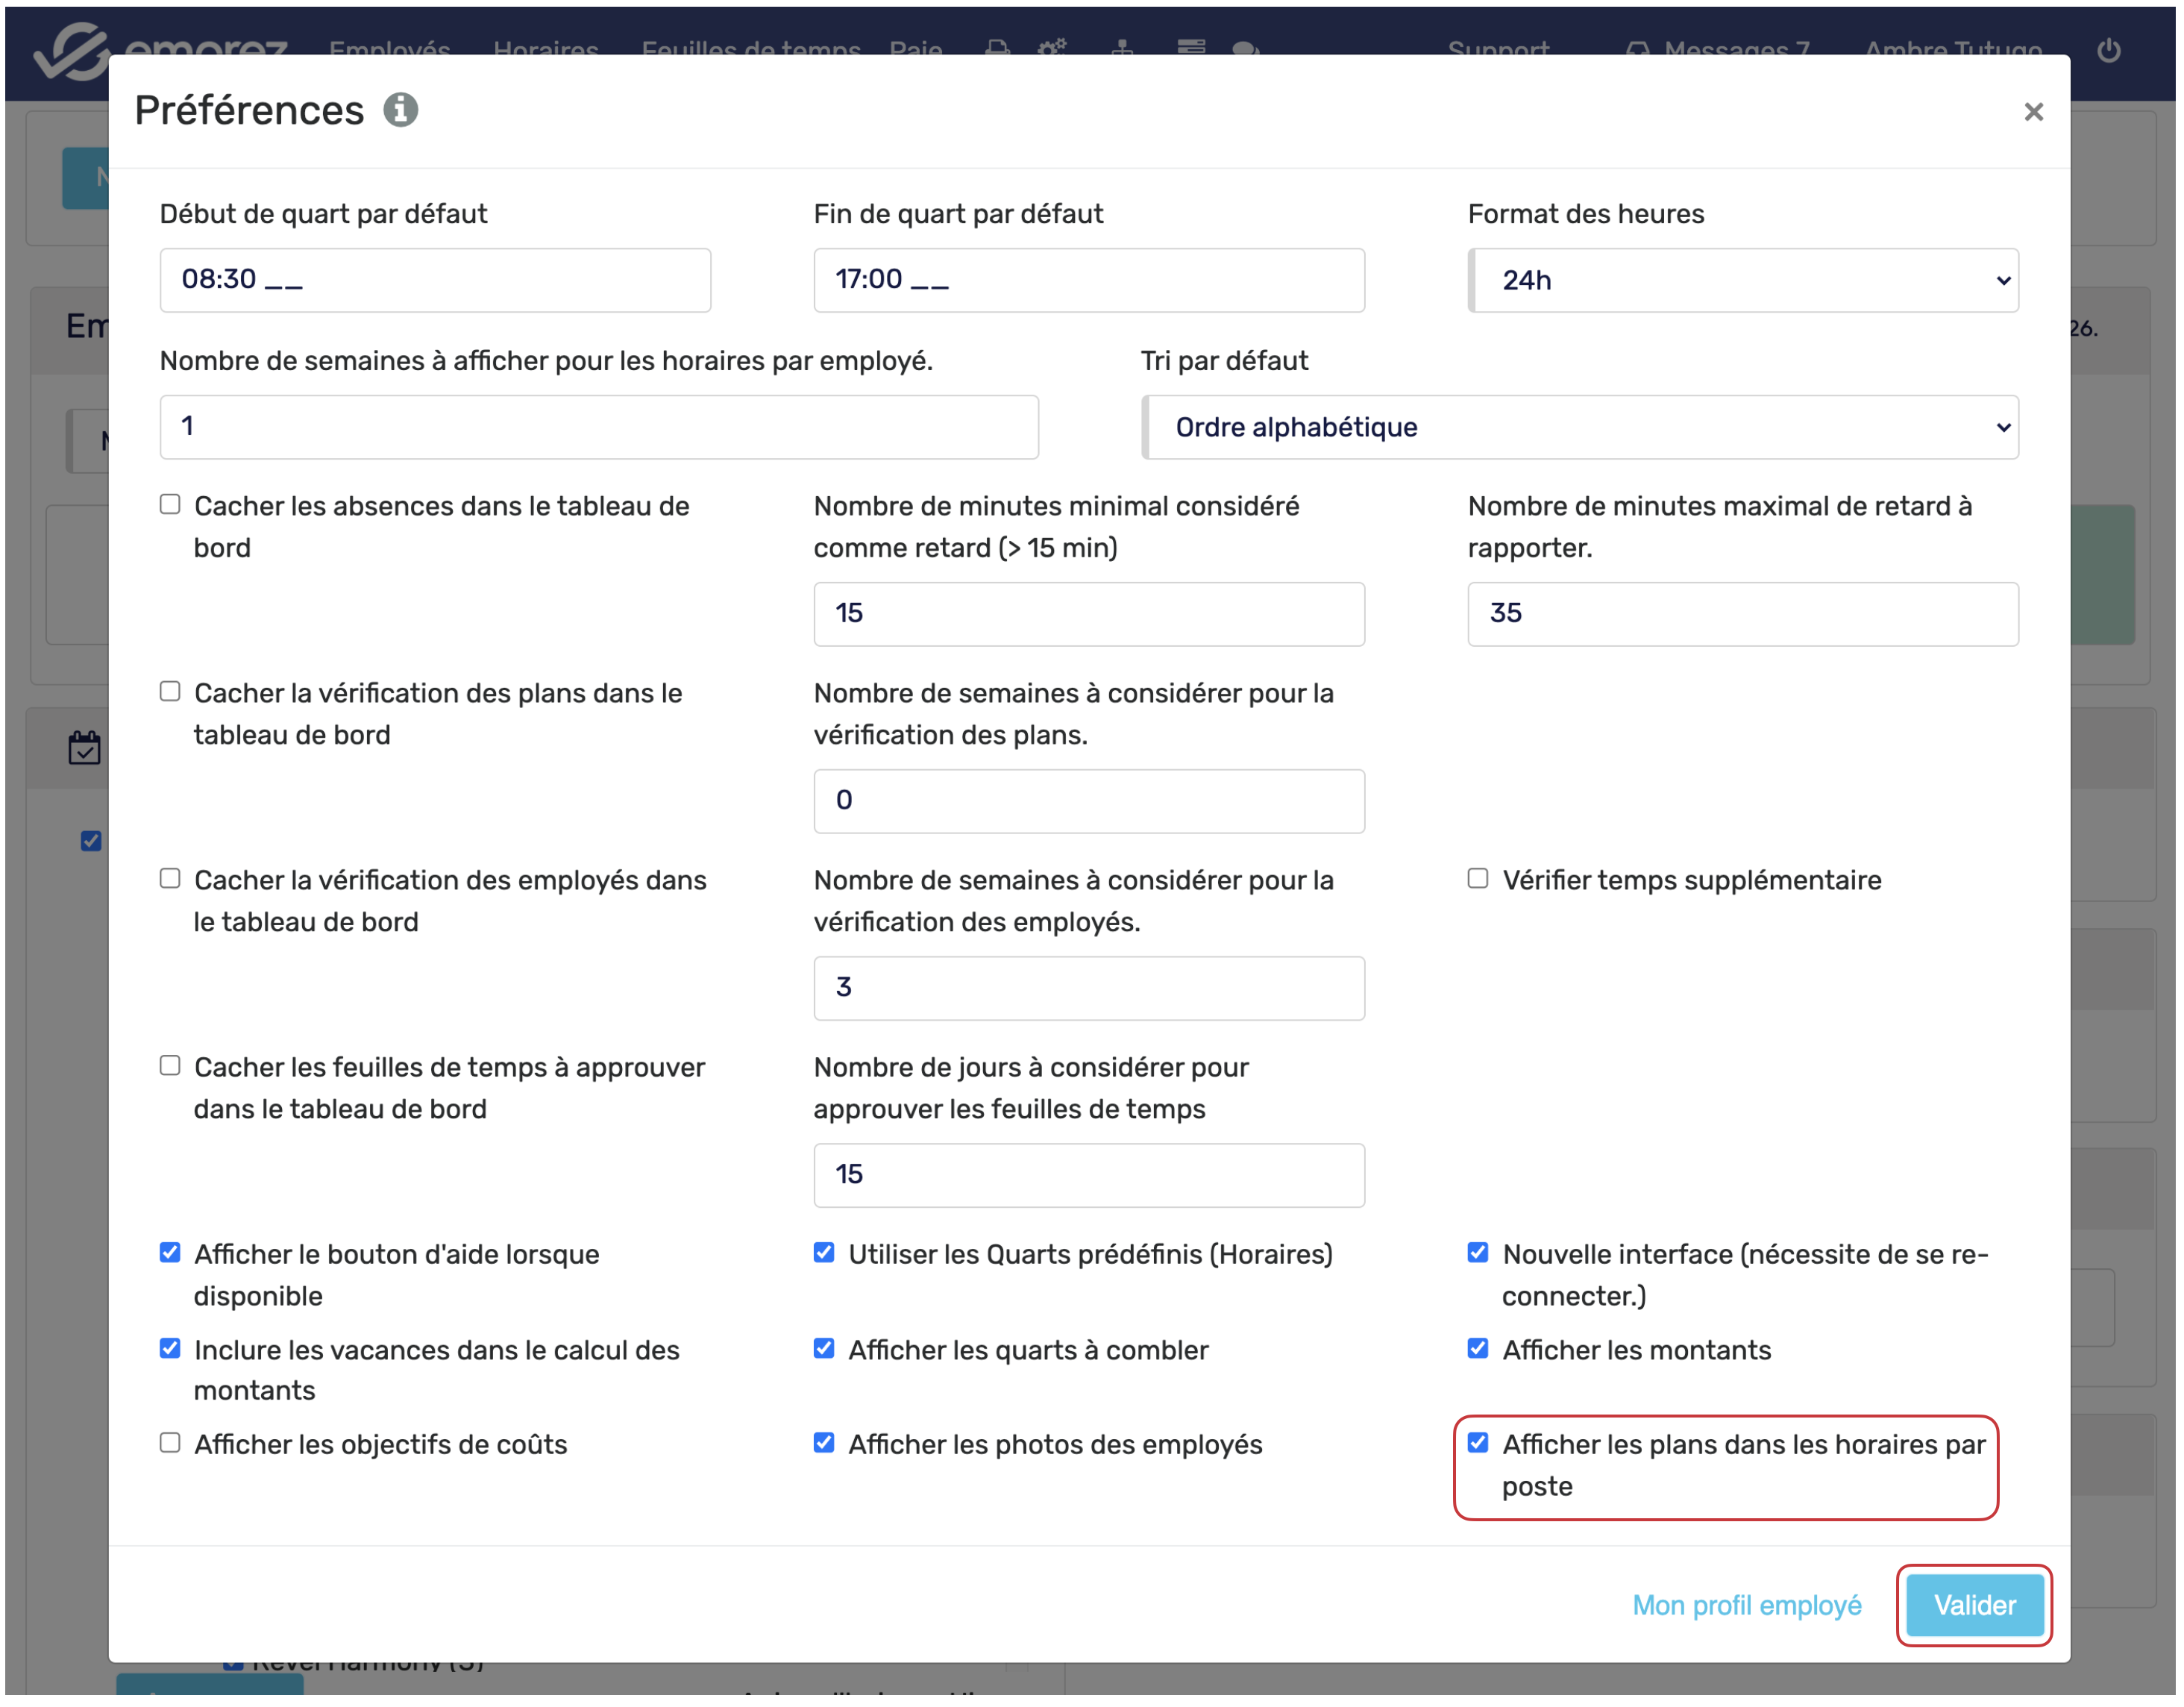Image resolution: width=2184 pixels, height=1707 pixels.
Task: Toggle Utiliser les Quarts prédéfinis checkbox
Action: (823, 1253)
